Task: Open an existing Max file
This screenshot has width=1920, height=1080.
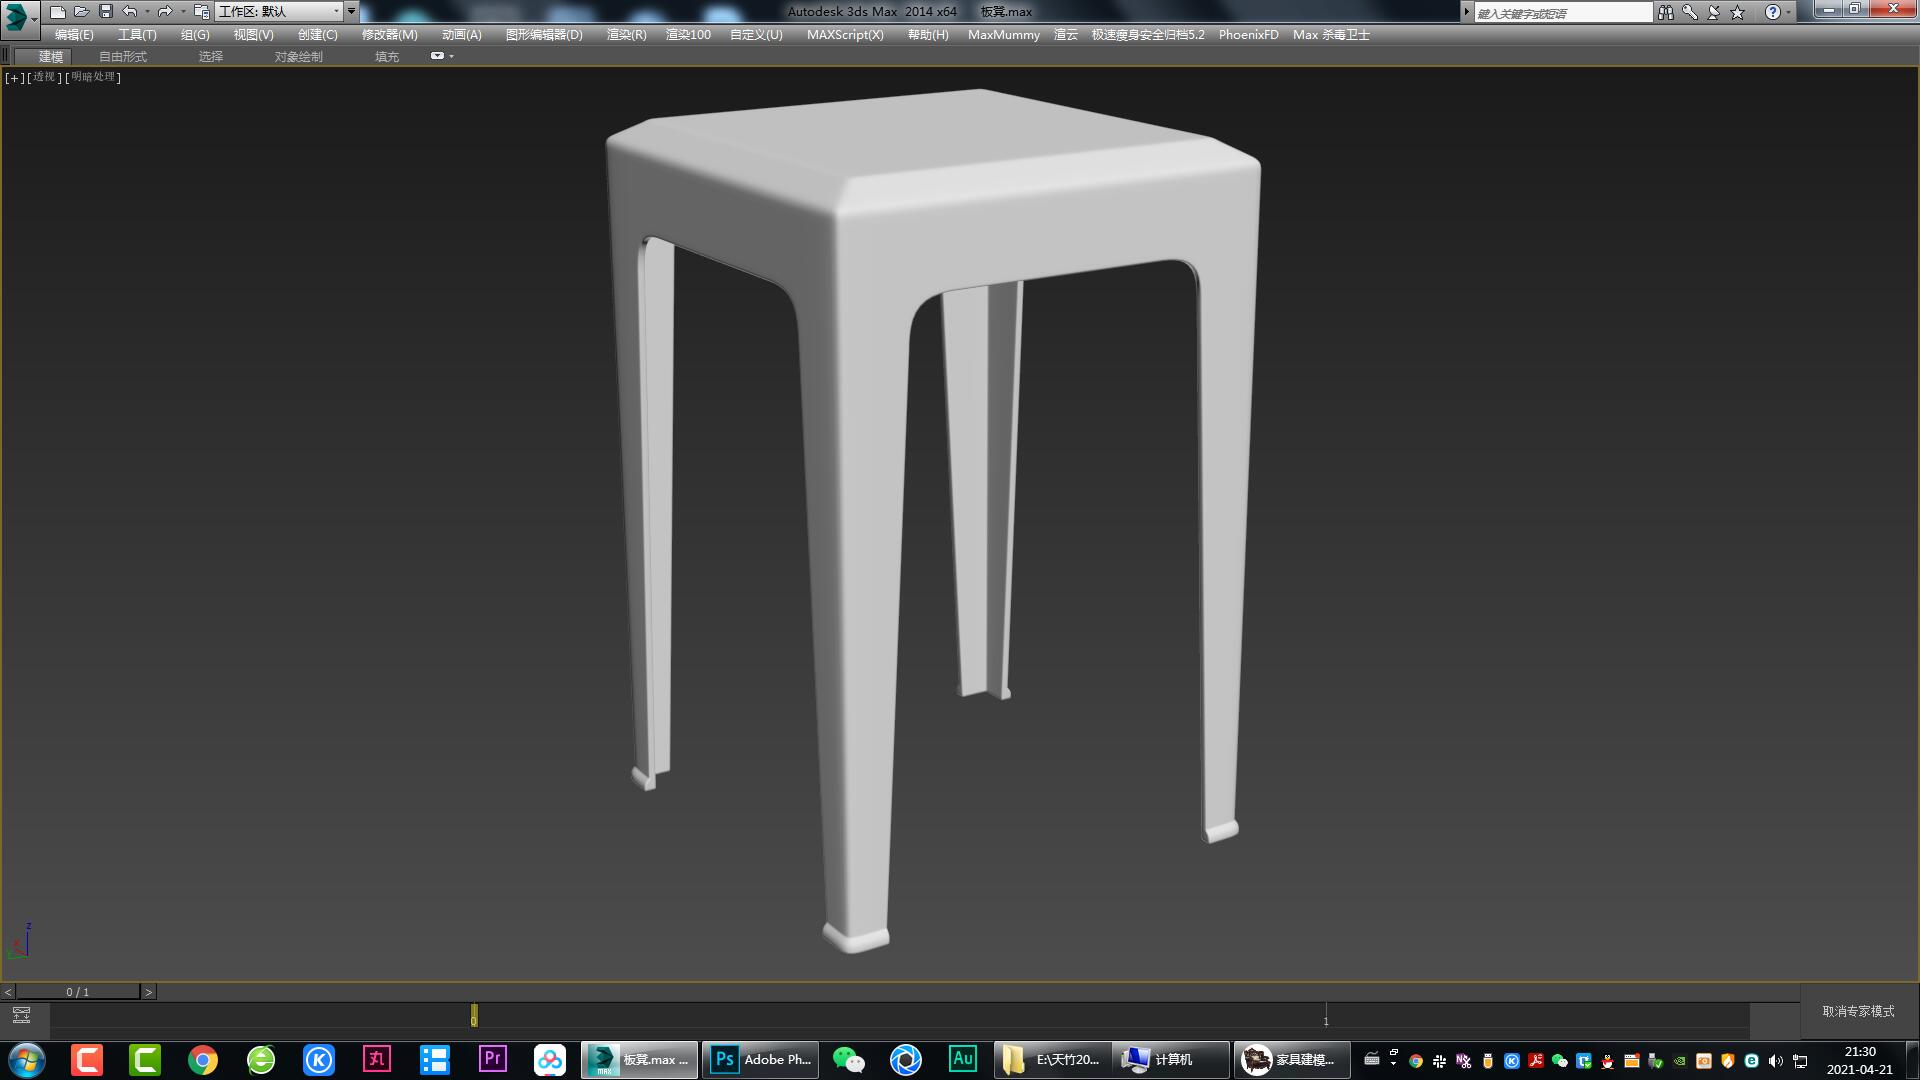Action: (81, 11)
